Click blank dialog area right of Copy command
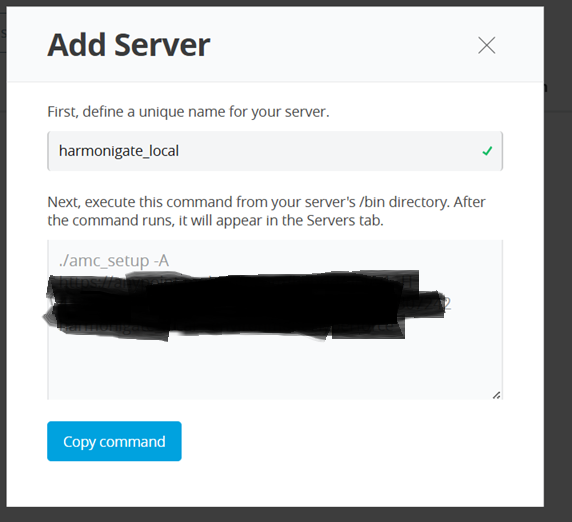572x522 pixels. (x=361, y=441)
